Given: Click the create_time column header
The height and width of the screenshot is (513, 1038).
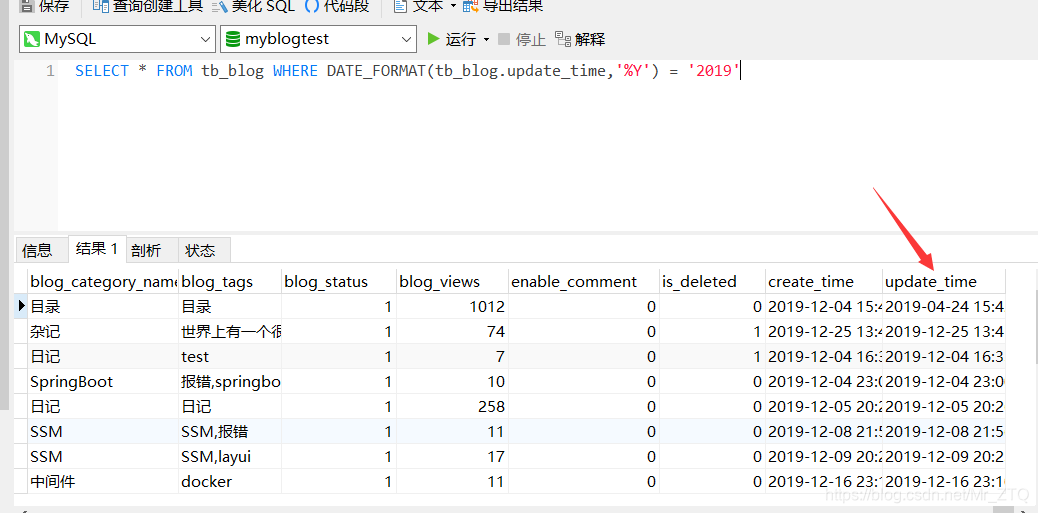Looking at the screenshot, I should [x=824, y=282].
